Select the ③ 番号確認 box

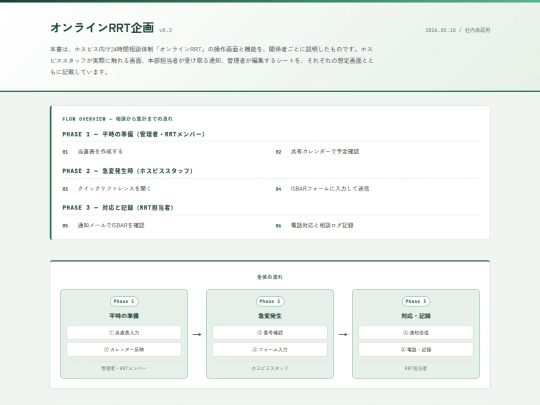(270, 333)
